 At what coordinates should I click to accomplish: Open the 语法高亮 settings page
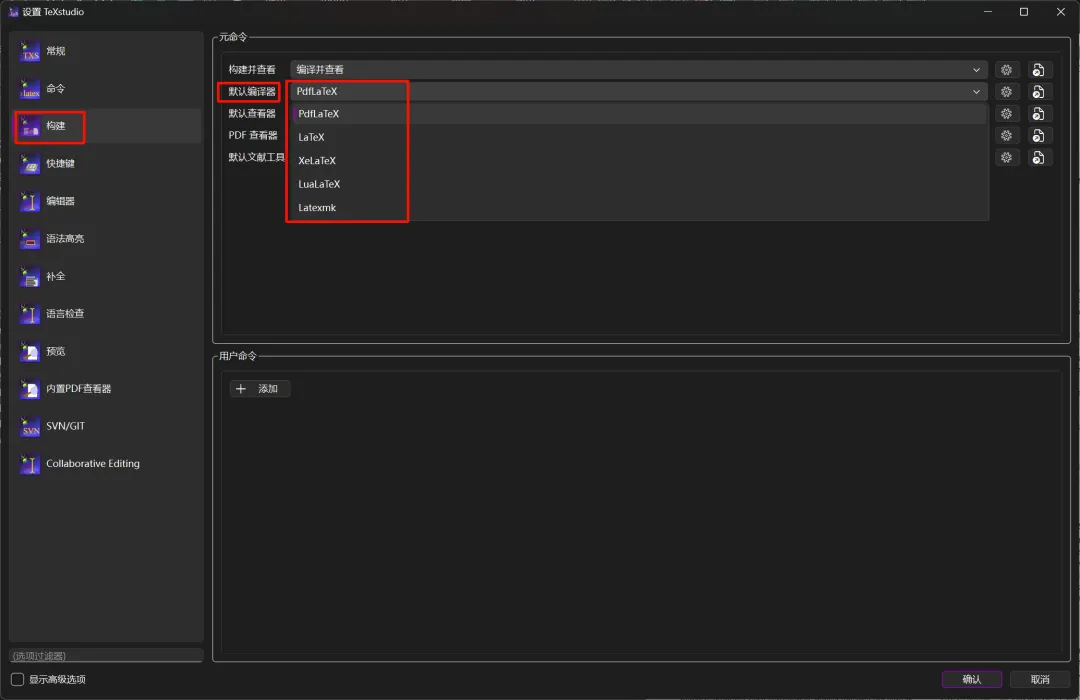coord(107,239)
